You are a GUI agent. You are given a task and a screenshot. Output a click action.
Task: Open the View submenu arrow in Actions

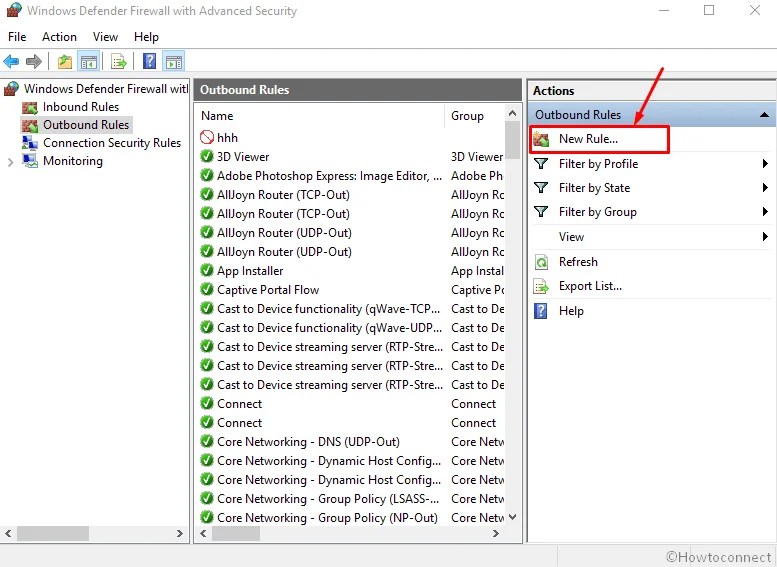(x=765, y=237)
